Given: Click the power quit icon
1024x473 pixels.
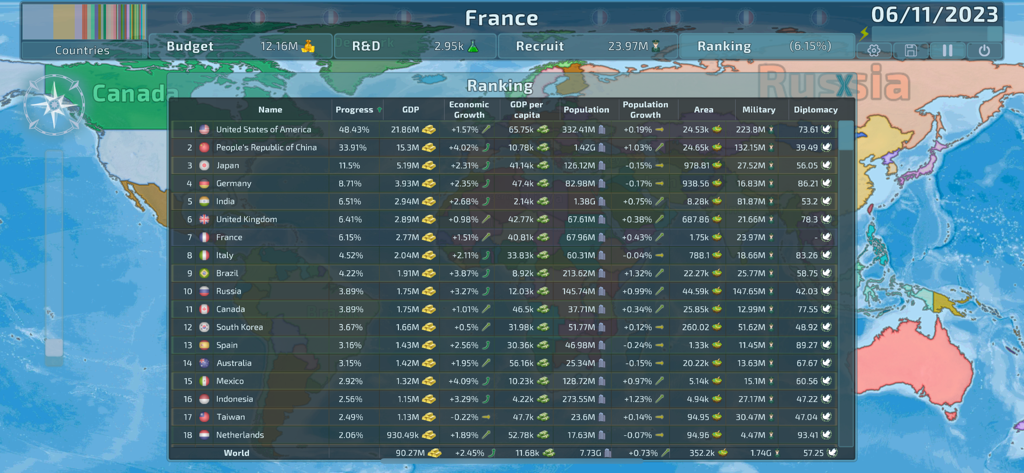Looking at the screenshot, I should coord(984,50).
